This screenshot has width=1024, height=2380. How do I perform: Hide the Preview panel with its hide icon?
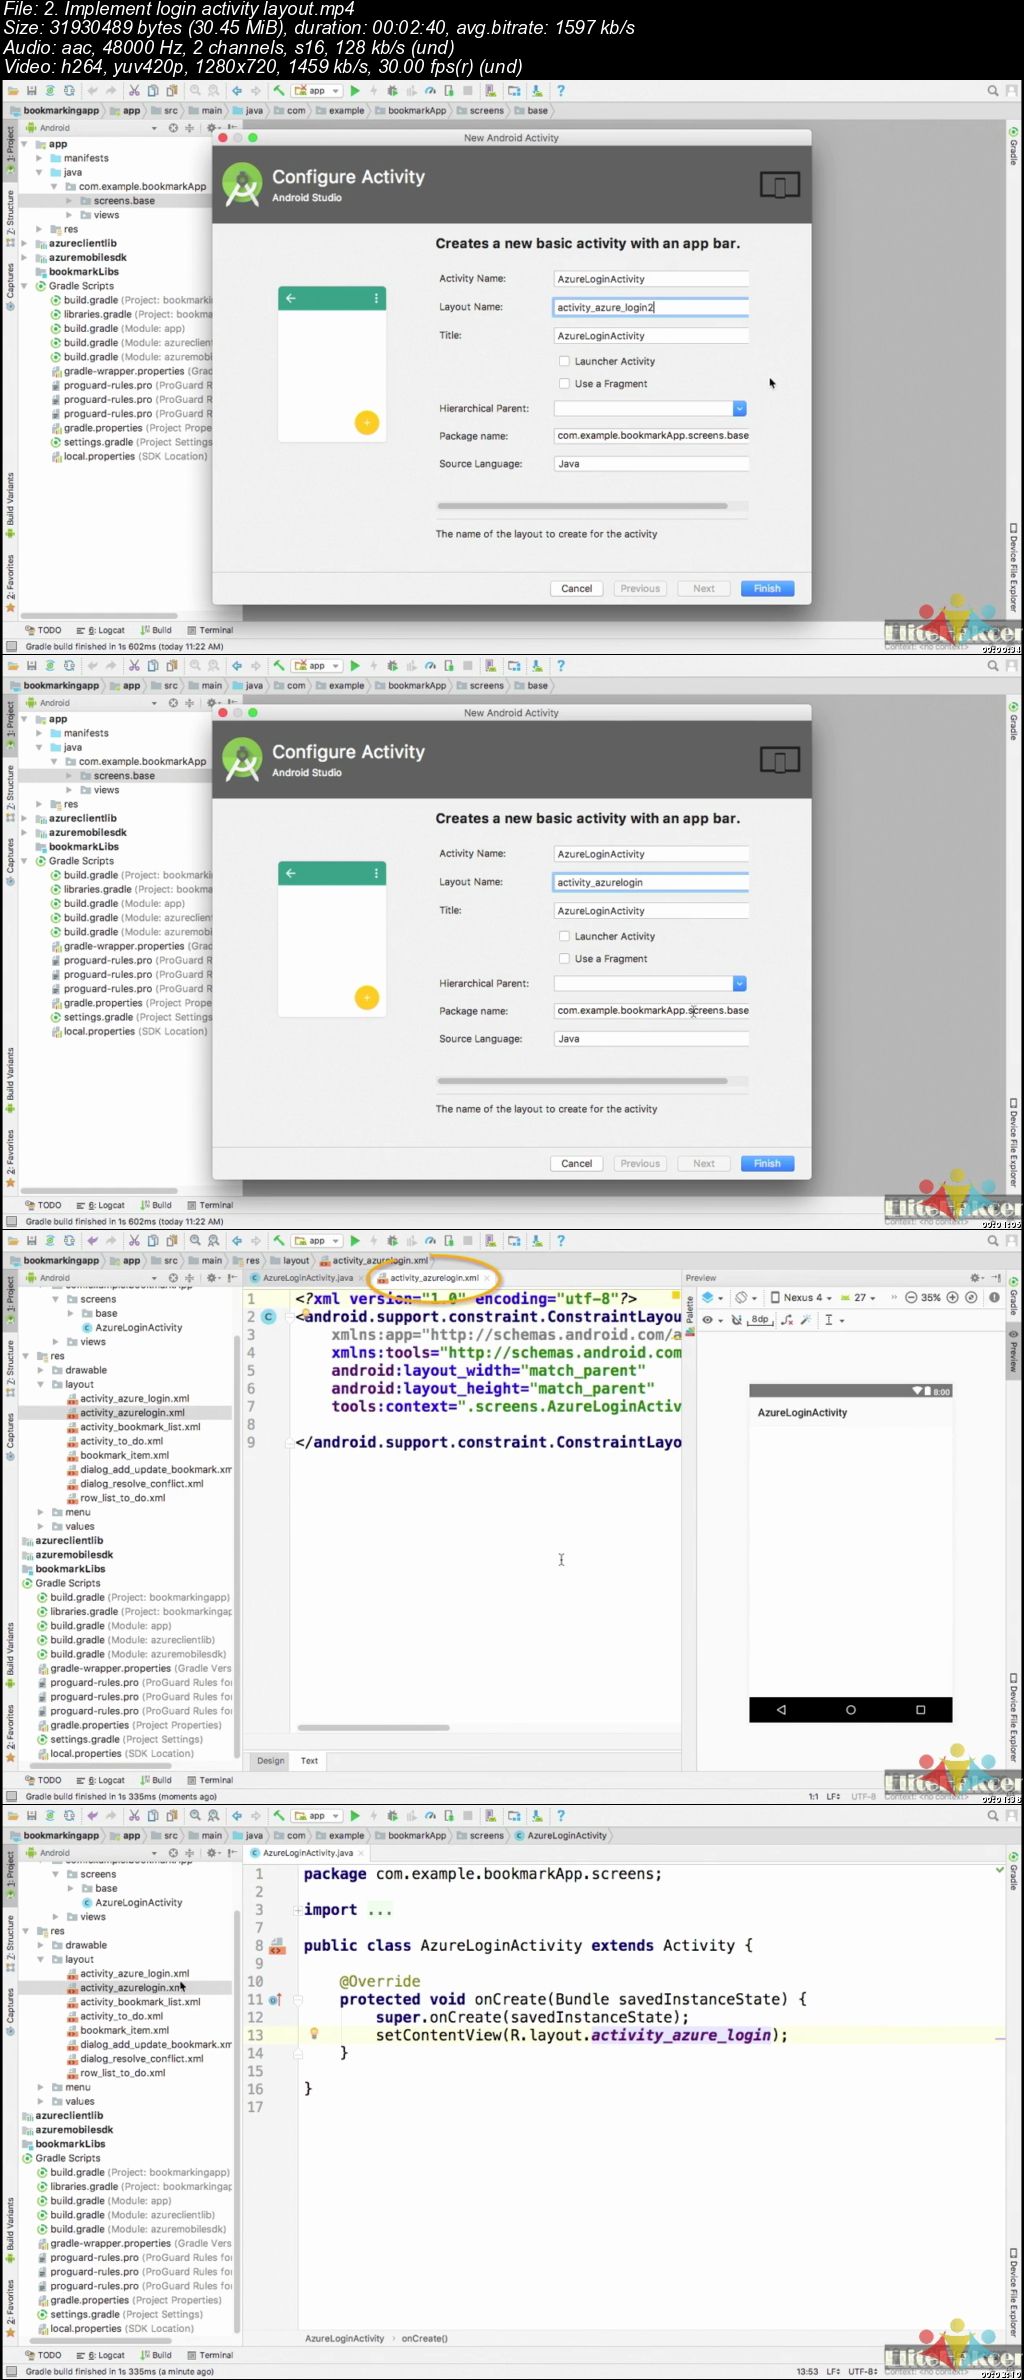[996, 1278]
